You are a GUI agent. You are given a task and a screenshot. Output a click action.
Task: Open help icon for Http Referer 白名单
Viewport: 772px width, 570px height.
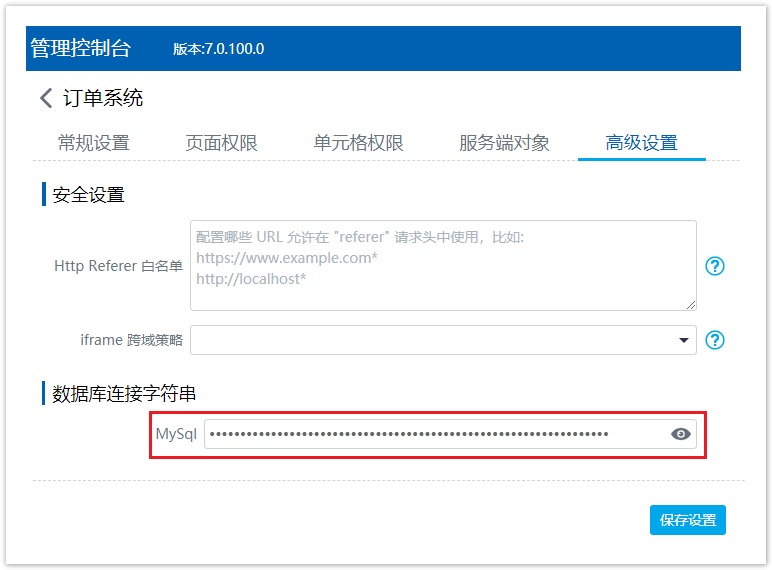click(x=714, y=266)
